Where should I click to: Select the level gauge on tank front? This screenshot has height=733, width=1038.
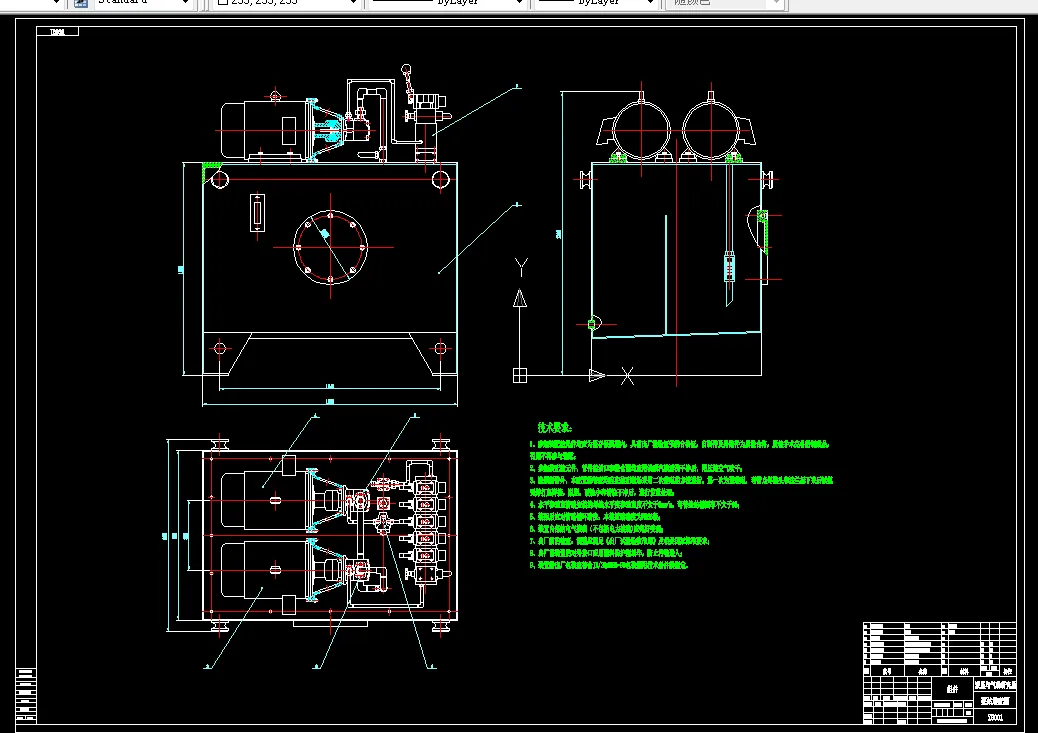[x=258, y=213]
